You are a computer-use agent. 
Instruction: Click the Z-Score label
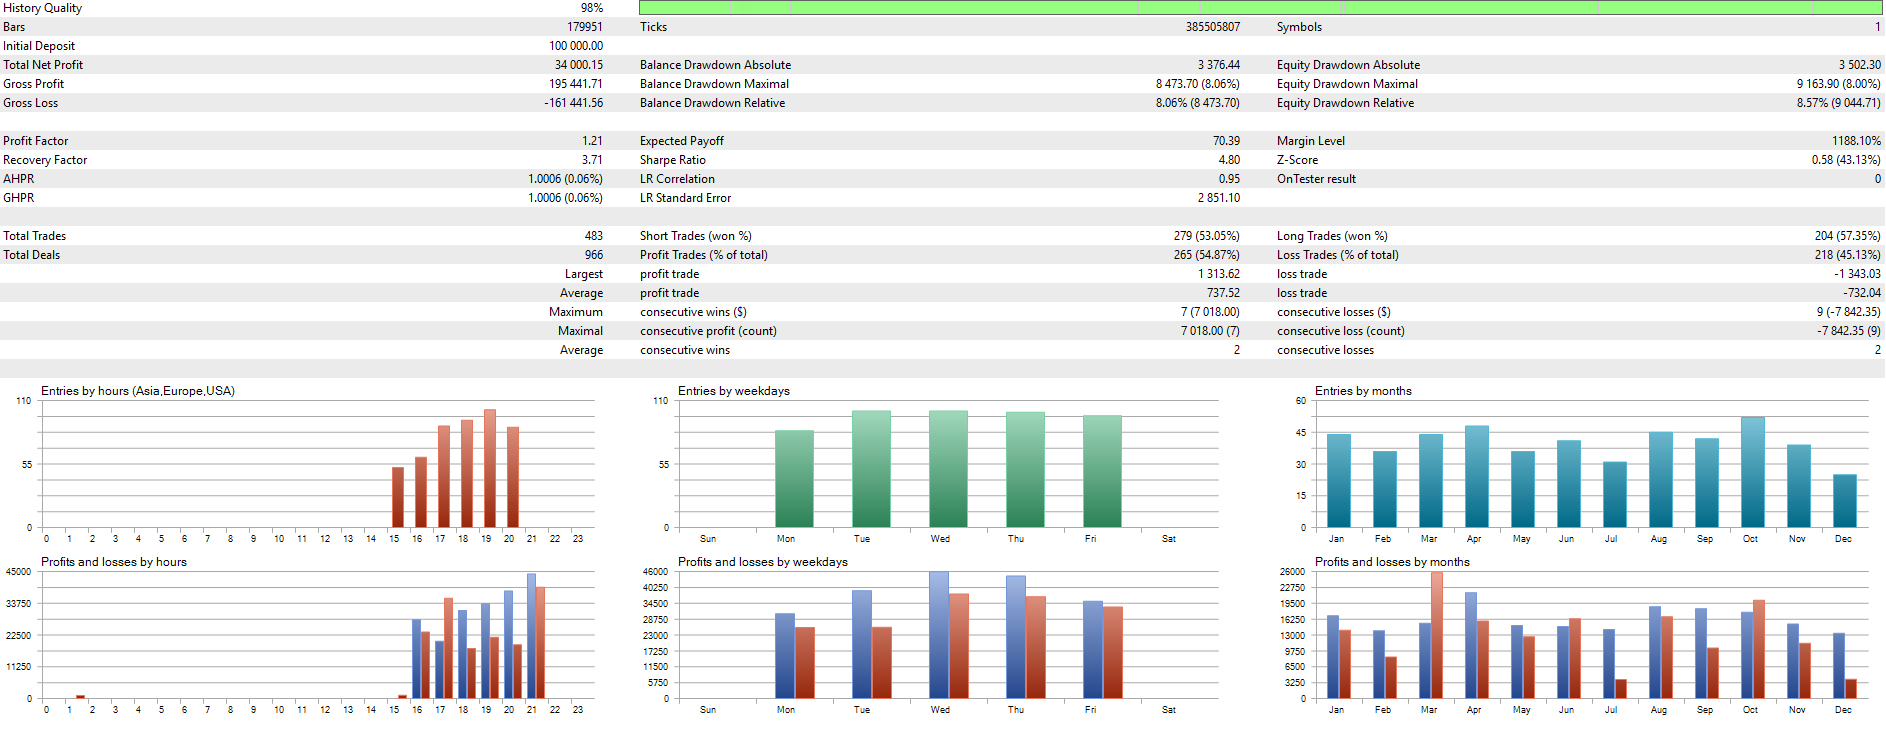point(1297,160)
